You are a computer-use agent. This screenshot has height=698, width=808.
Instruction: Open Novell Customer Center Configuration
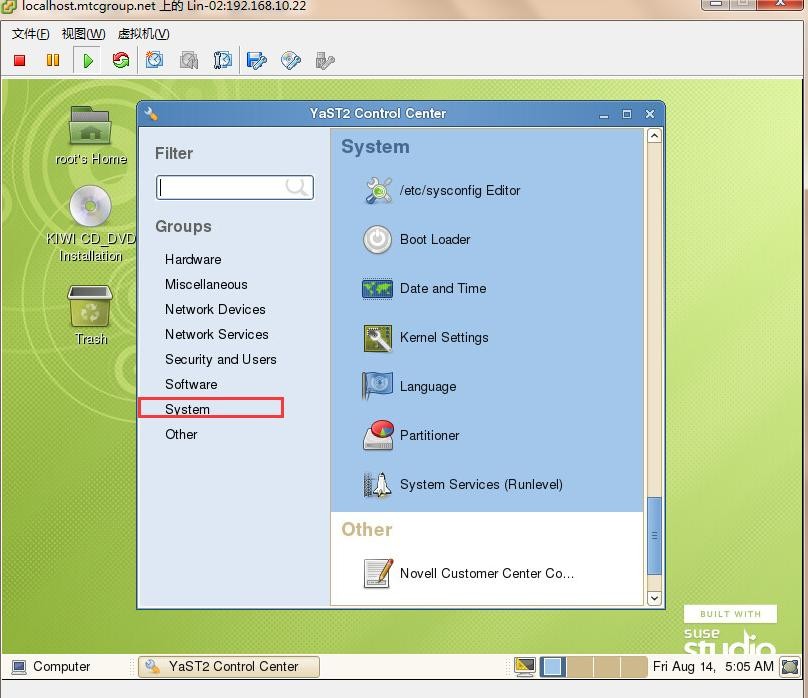(468, 573)
